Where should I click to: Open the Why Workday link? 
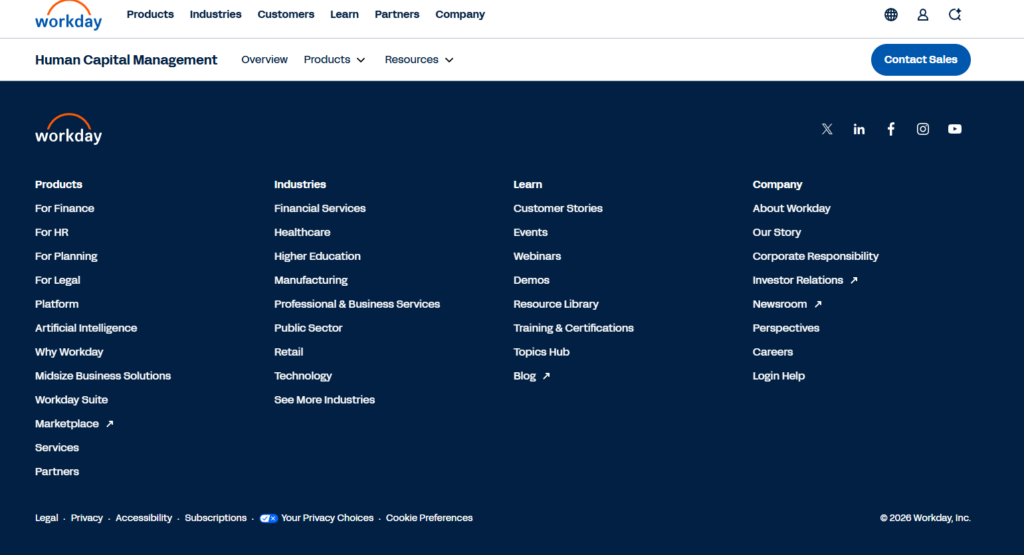pyautogui.click(x=69, y=352)
